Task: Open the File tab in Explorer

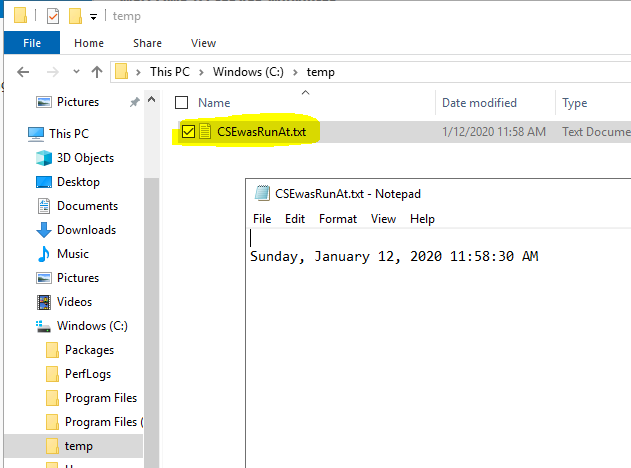Action: click(31, 43)
